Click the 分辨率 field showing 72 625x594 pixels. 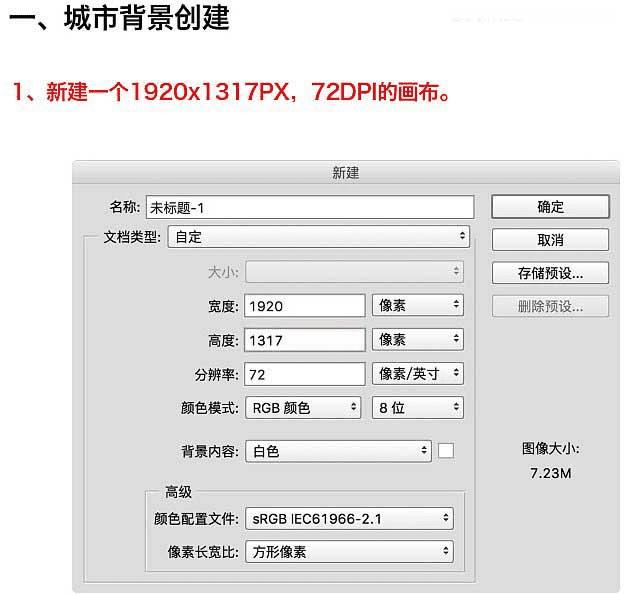305,374
